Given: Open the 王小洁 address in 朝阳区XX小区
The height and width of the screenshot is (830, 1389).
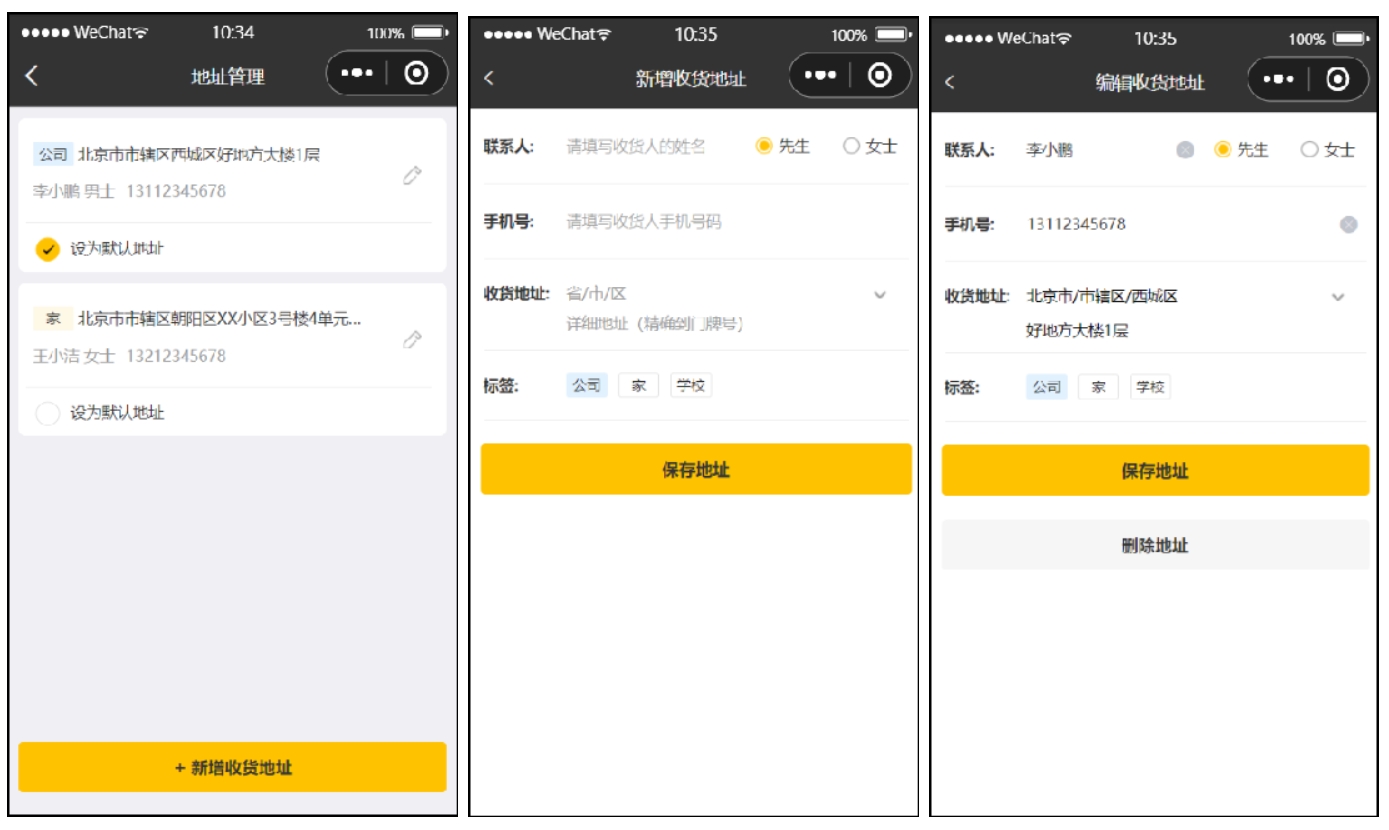Looking at the screenshot, I should [220, 319].
